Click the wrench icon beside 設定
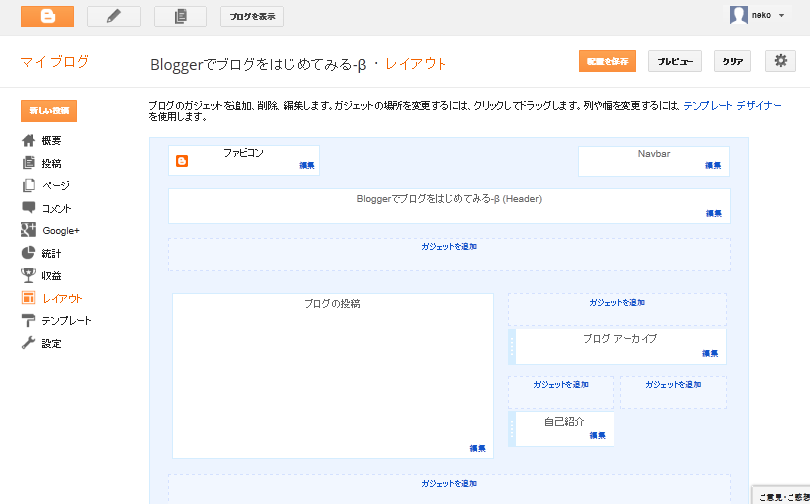The height and width of the screenshot is (504, 810). click(x=28, y=343)
